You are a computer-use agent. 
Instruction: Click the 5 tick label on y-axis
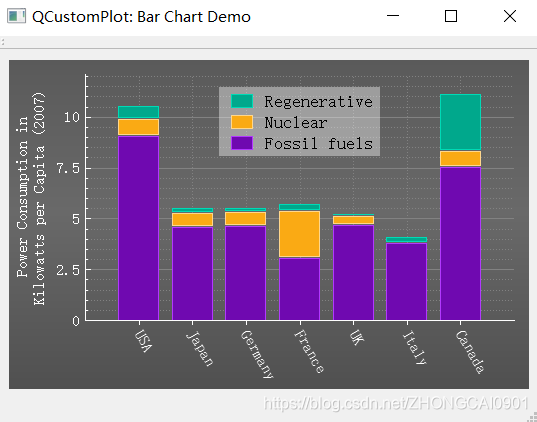[76, 219]
